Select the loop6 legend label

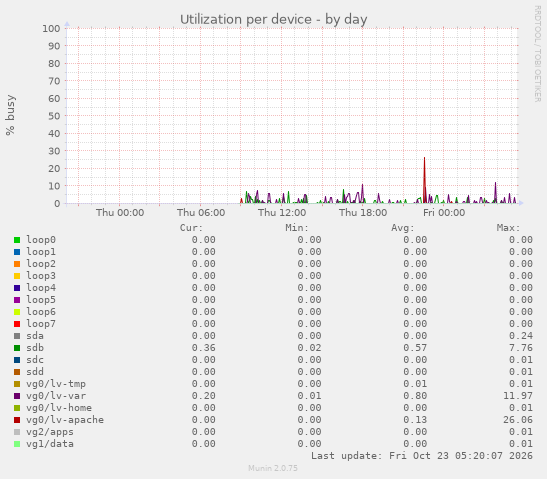tap(41, 312)
